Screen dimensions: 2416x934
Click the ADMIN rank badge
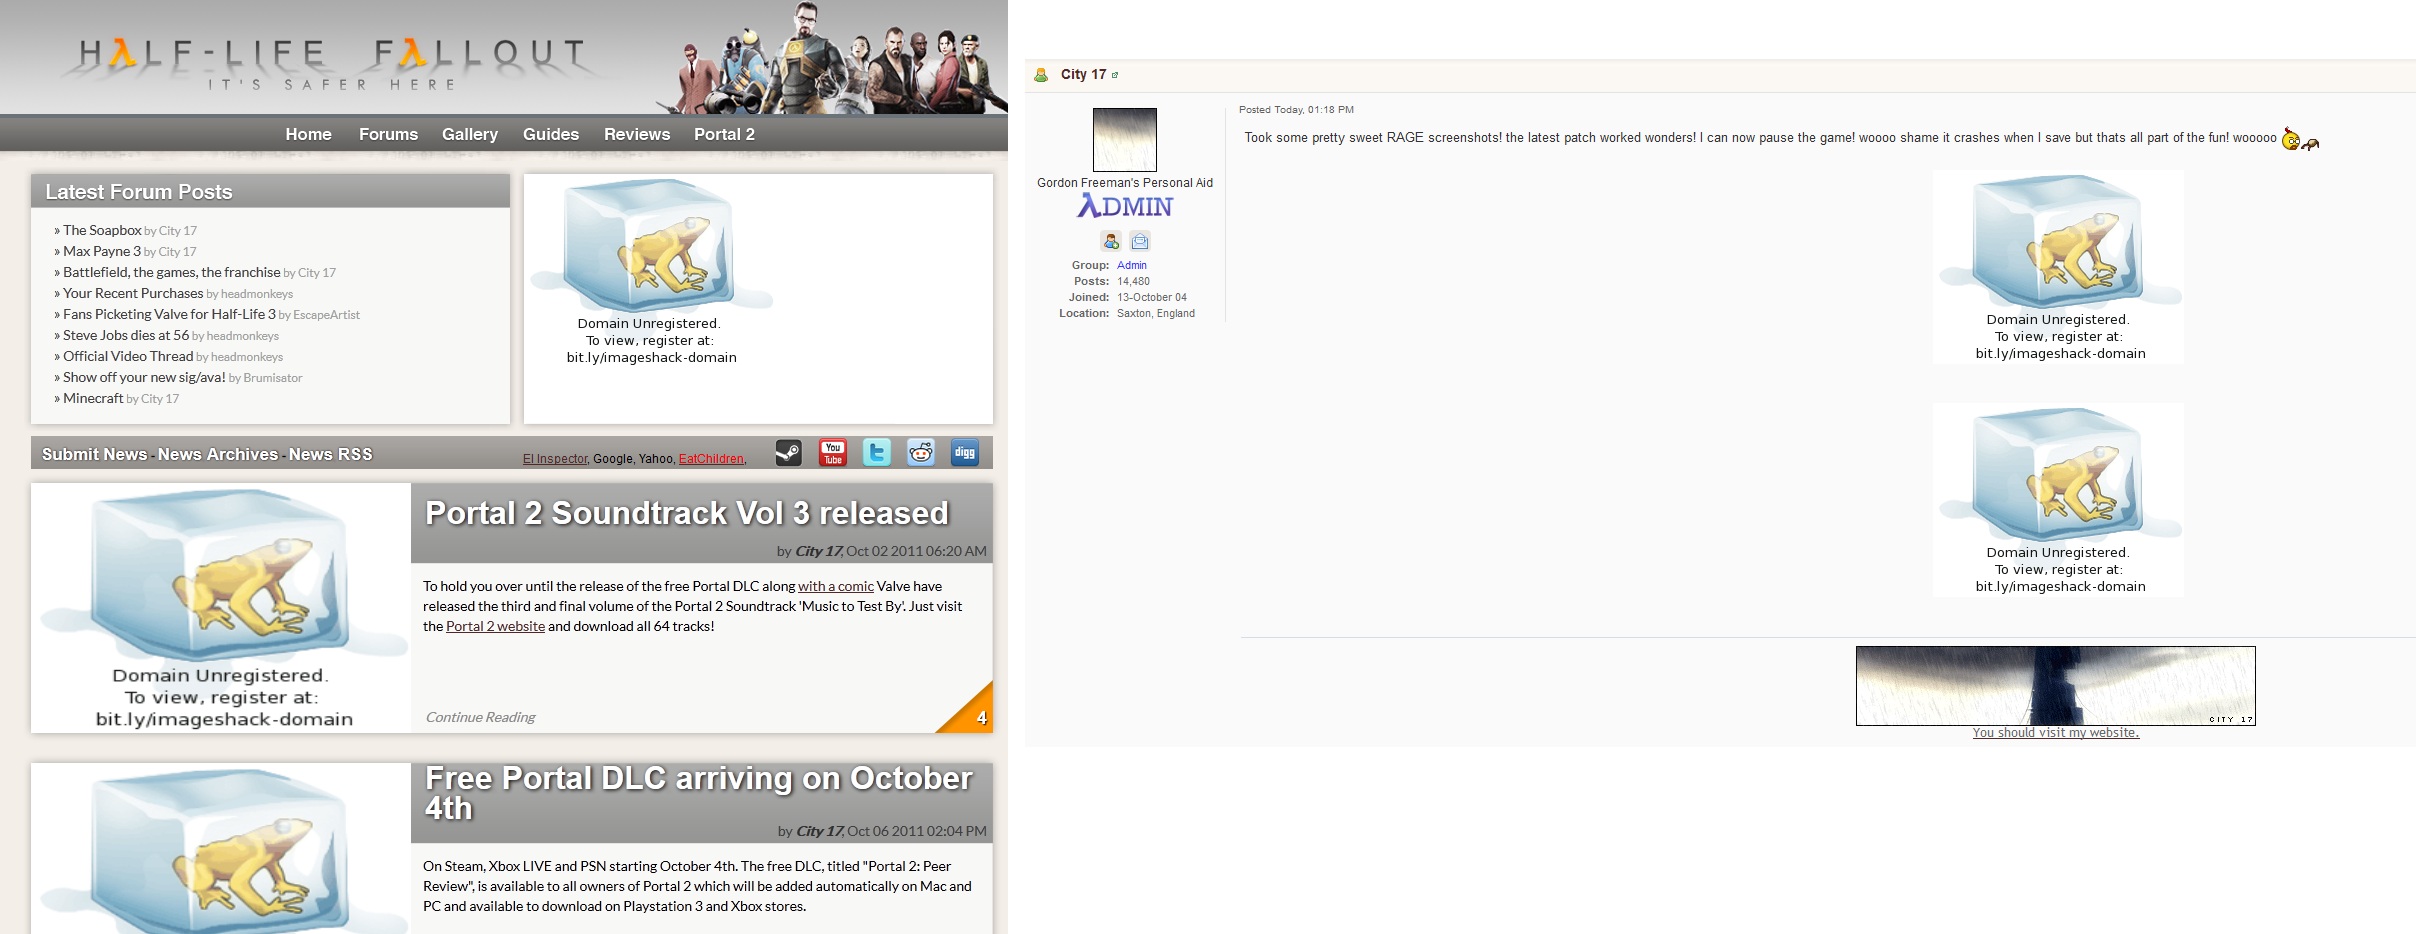pos(1125,206)
